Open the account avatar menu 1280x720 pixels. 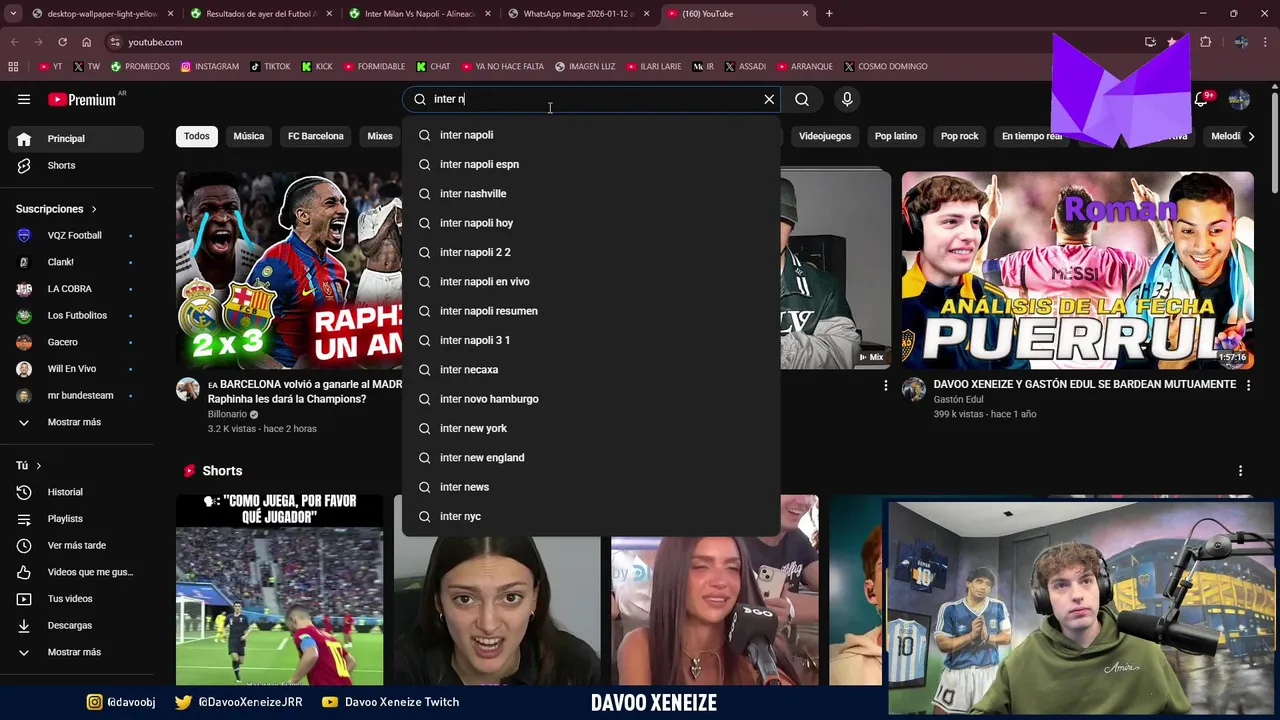tap(1239, 99)
